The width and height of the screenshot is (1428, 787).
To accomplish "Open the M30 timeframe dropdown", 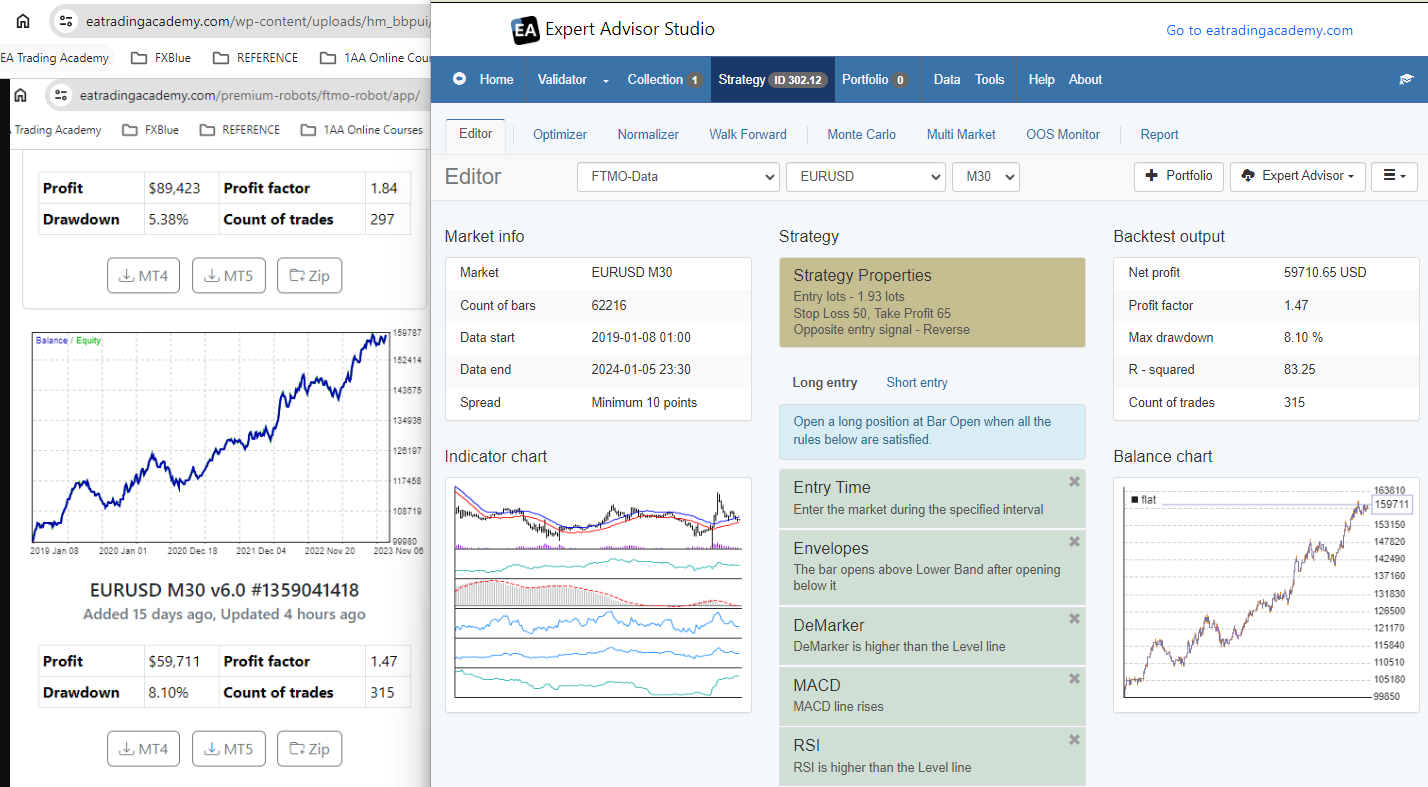I will [x=986, y=177].
